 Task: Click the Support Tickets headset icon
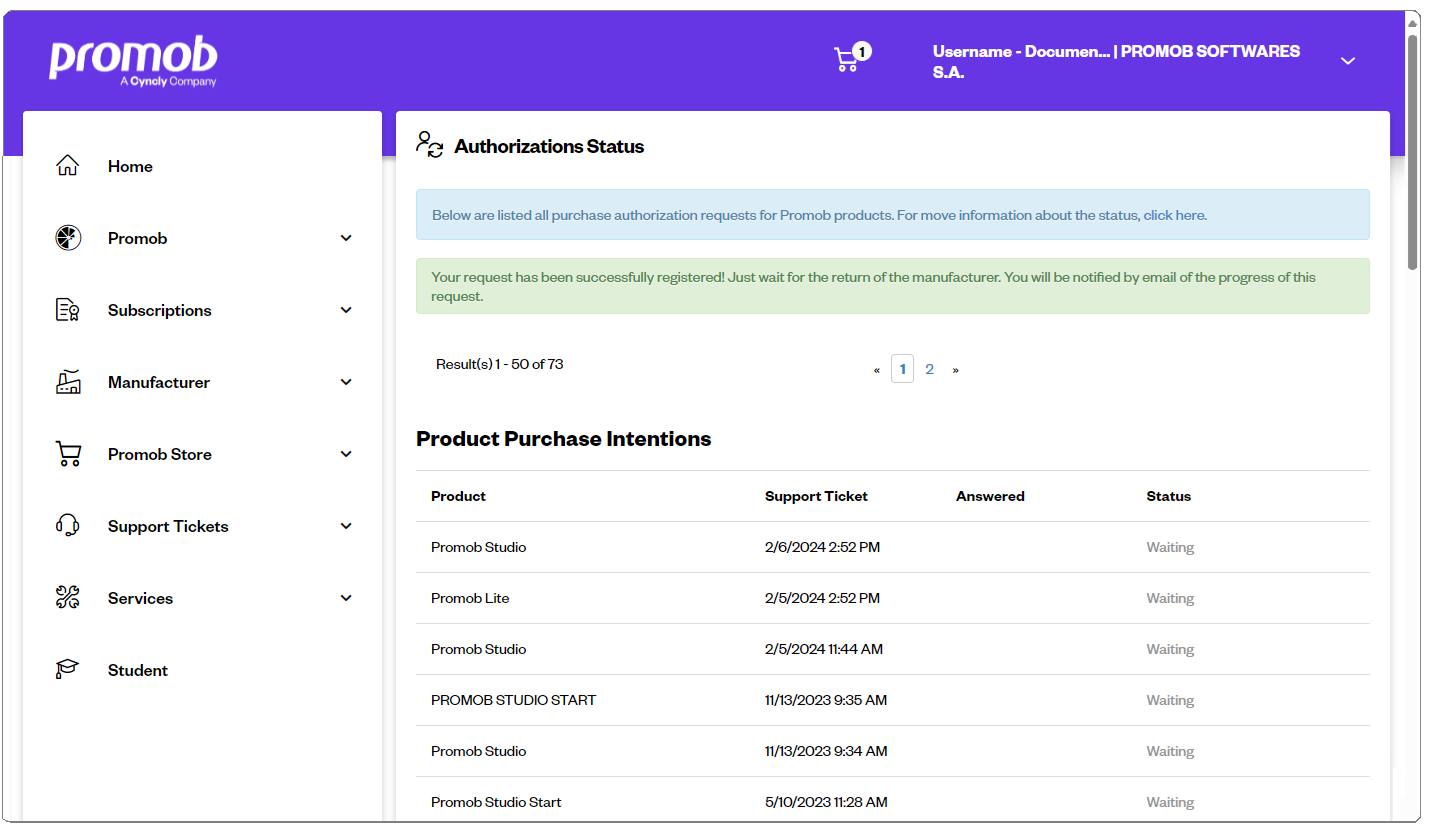coord(67,526)
